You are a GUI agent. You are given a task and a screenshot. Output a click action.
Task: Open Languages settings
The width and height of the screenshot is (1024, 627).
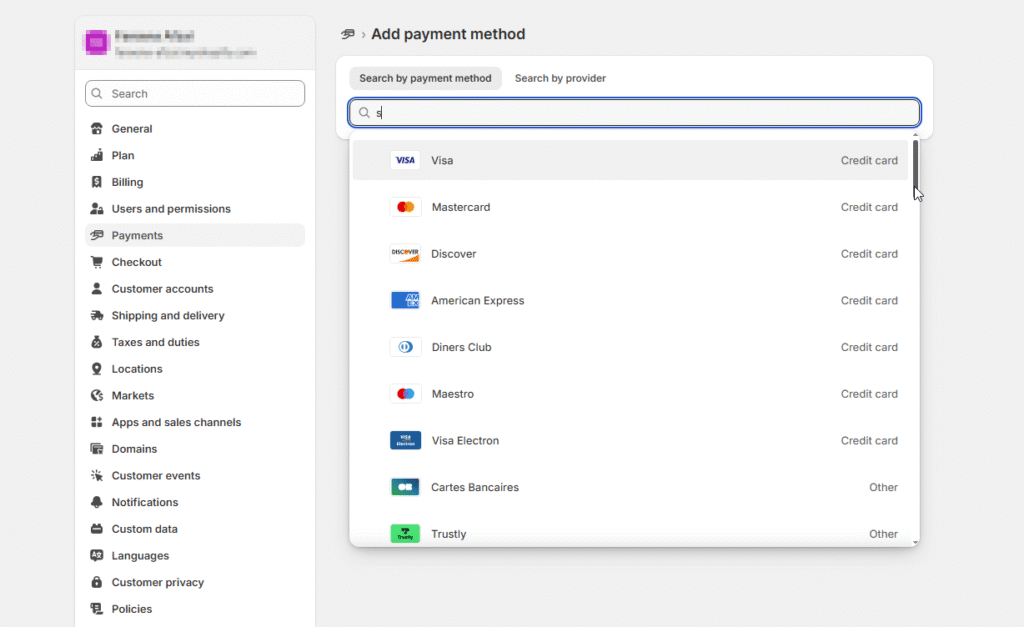click(x=195, y=556)
